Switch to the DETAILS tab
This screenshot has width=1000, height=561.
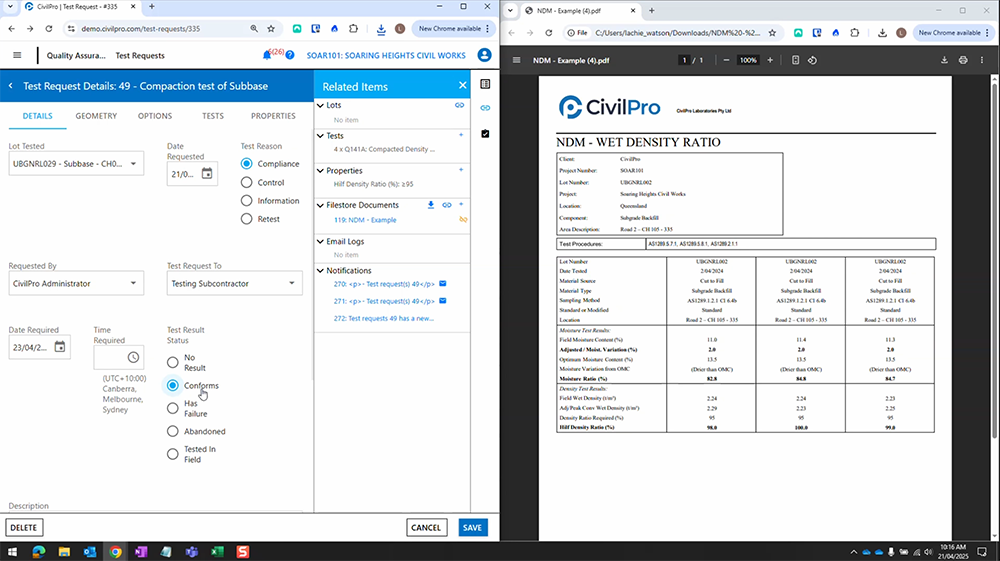38,116
